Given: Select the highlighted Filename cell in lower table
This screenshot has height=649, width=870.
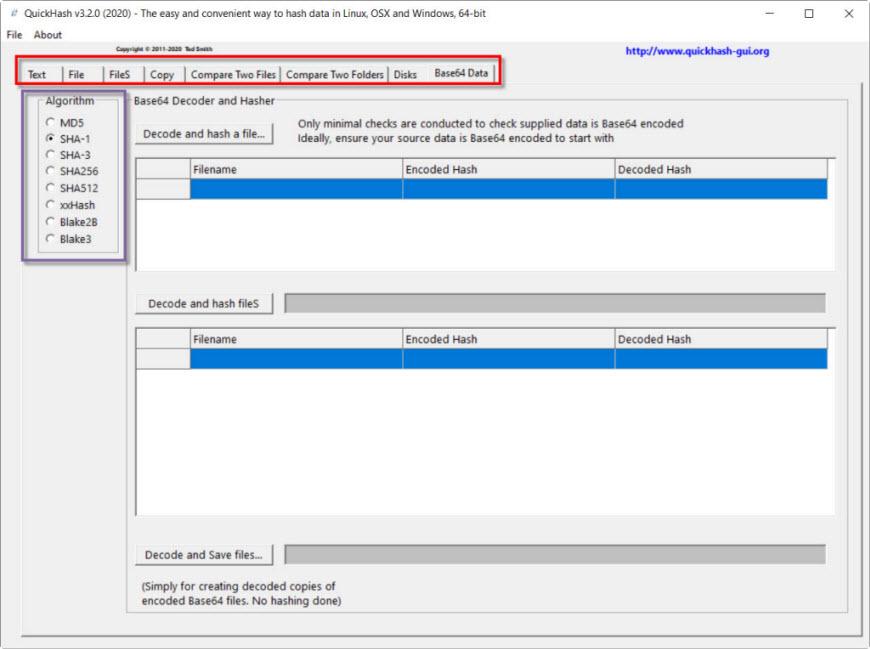Looking at the screenshot, I should point(296,358).
